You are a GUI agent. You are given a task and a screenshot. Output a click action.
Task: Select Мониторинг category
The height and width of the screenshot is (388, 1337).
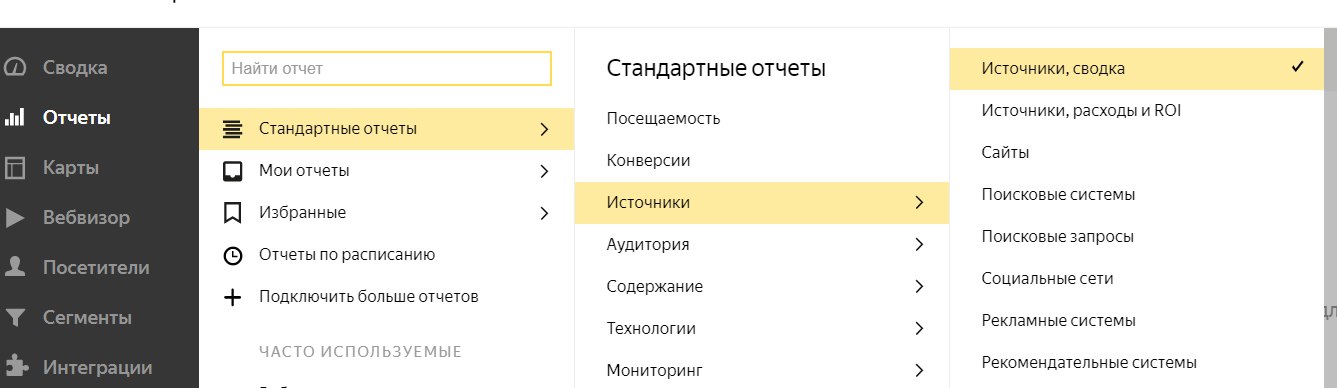click(x=762, y=370)
